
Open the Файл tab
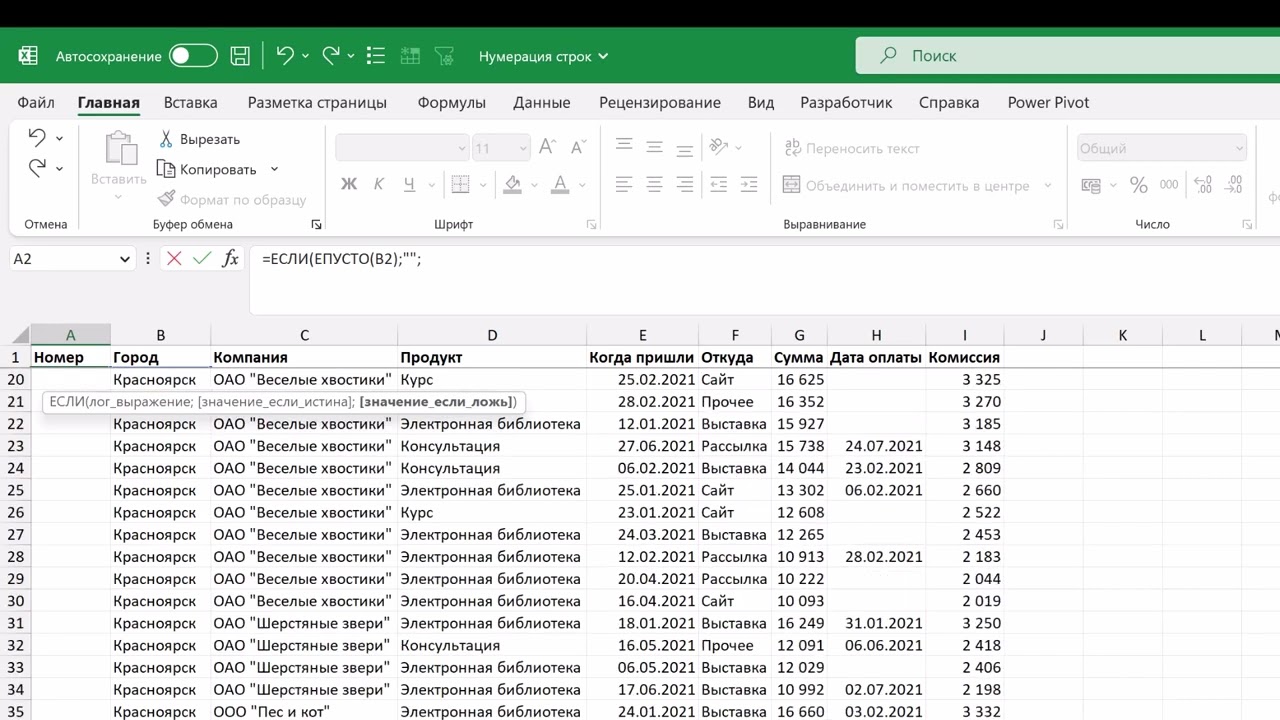pos(36,102)
